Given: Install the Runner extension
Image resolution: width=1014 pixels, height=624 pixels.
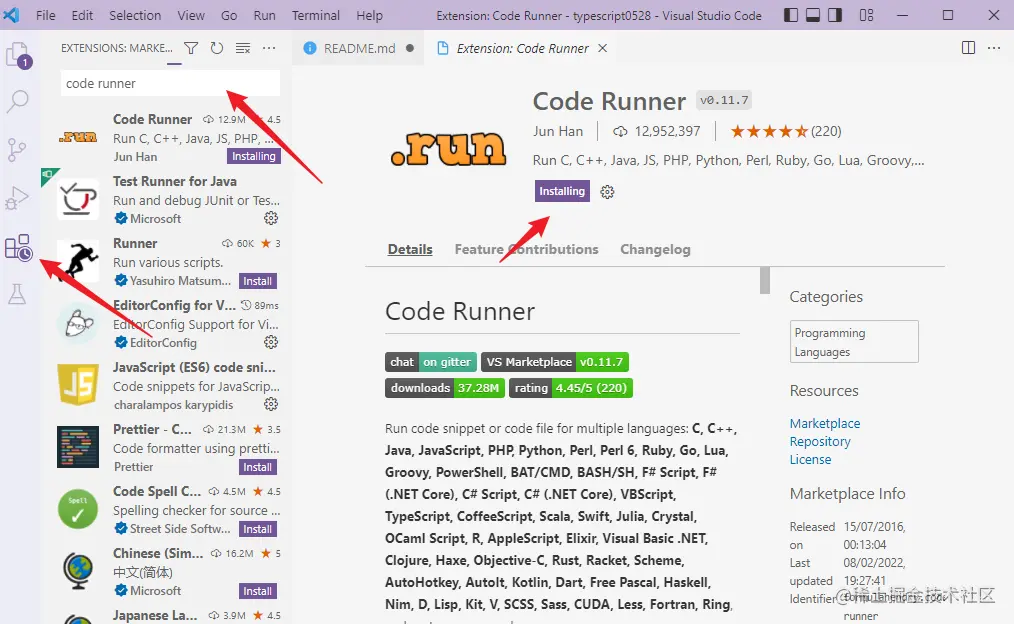Looking at the screenshot, I should click(257, 281).
